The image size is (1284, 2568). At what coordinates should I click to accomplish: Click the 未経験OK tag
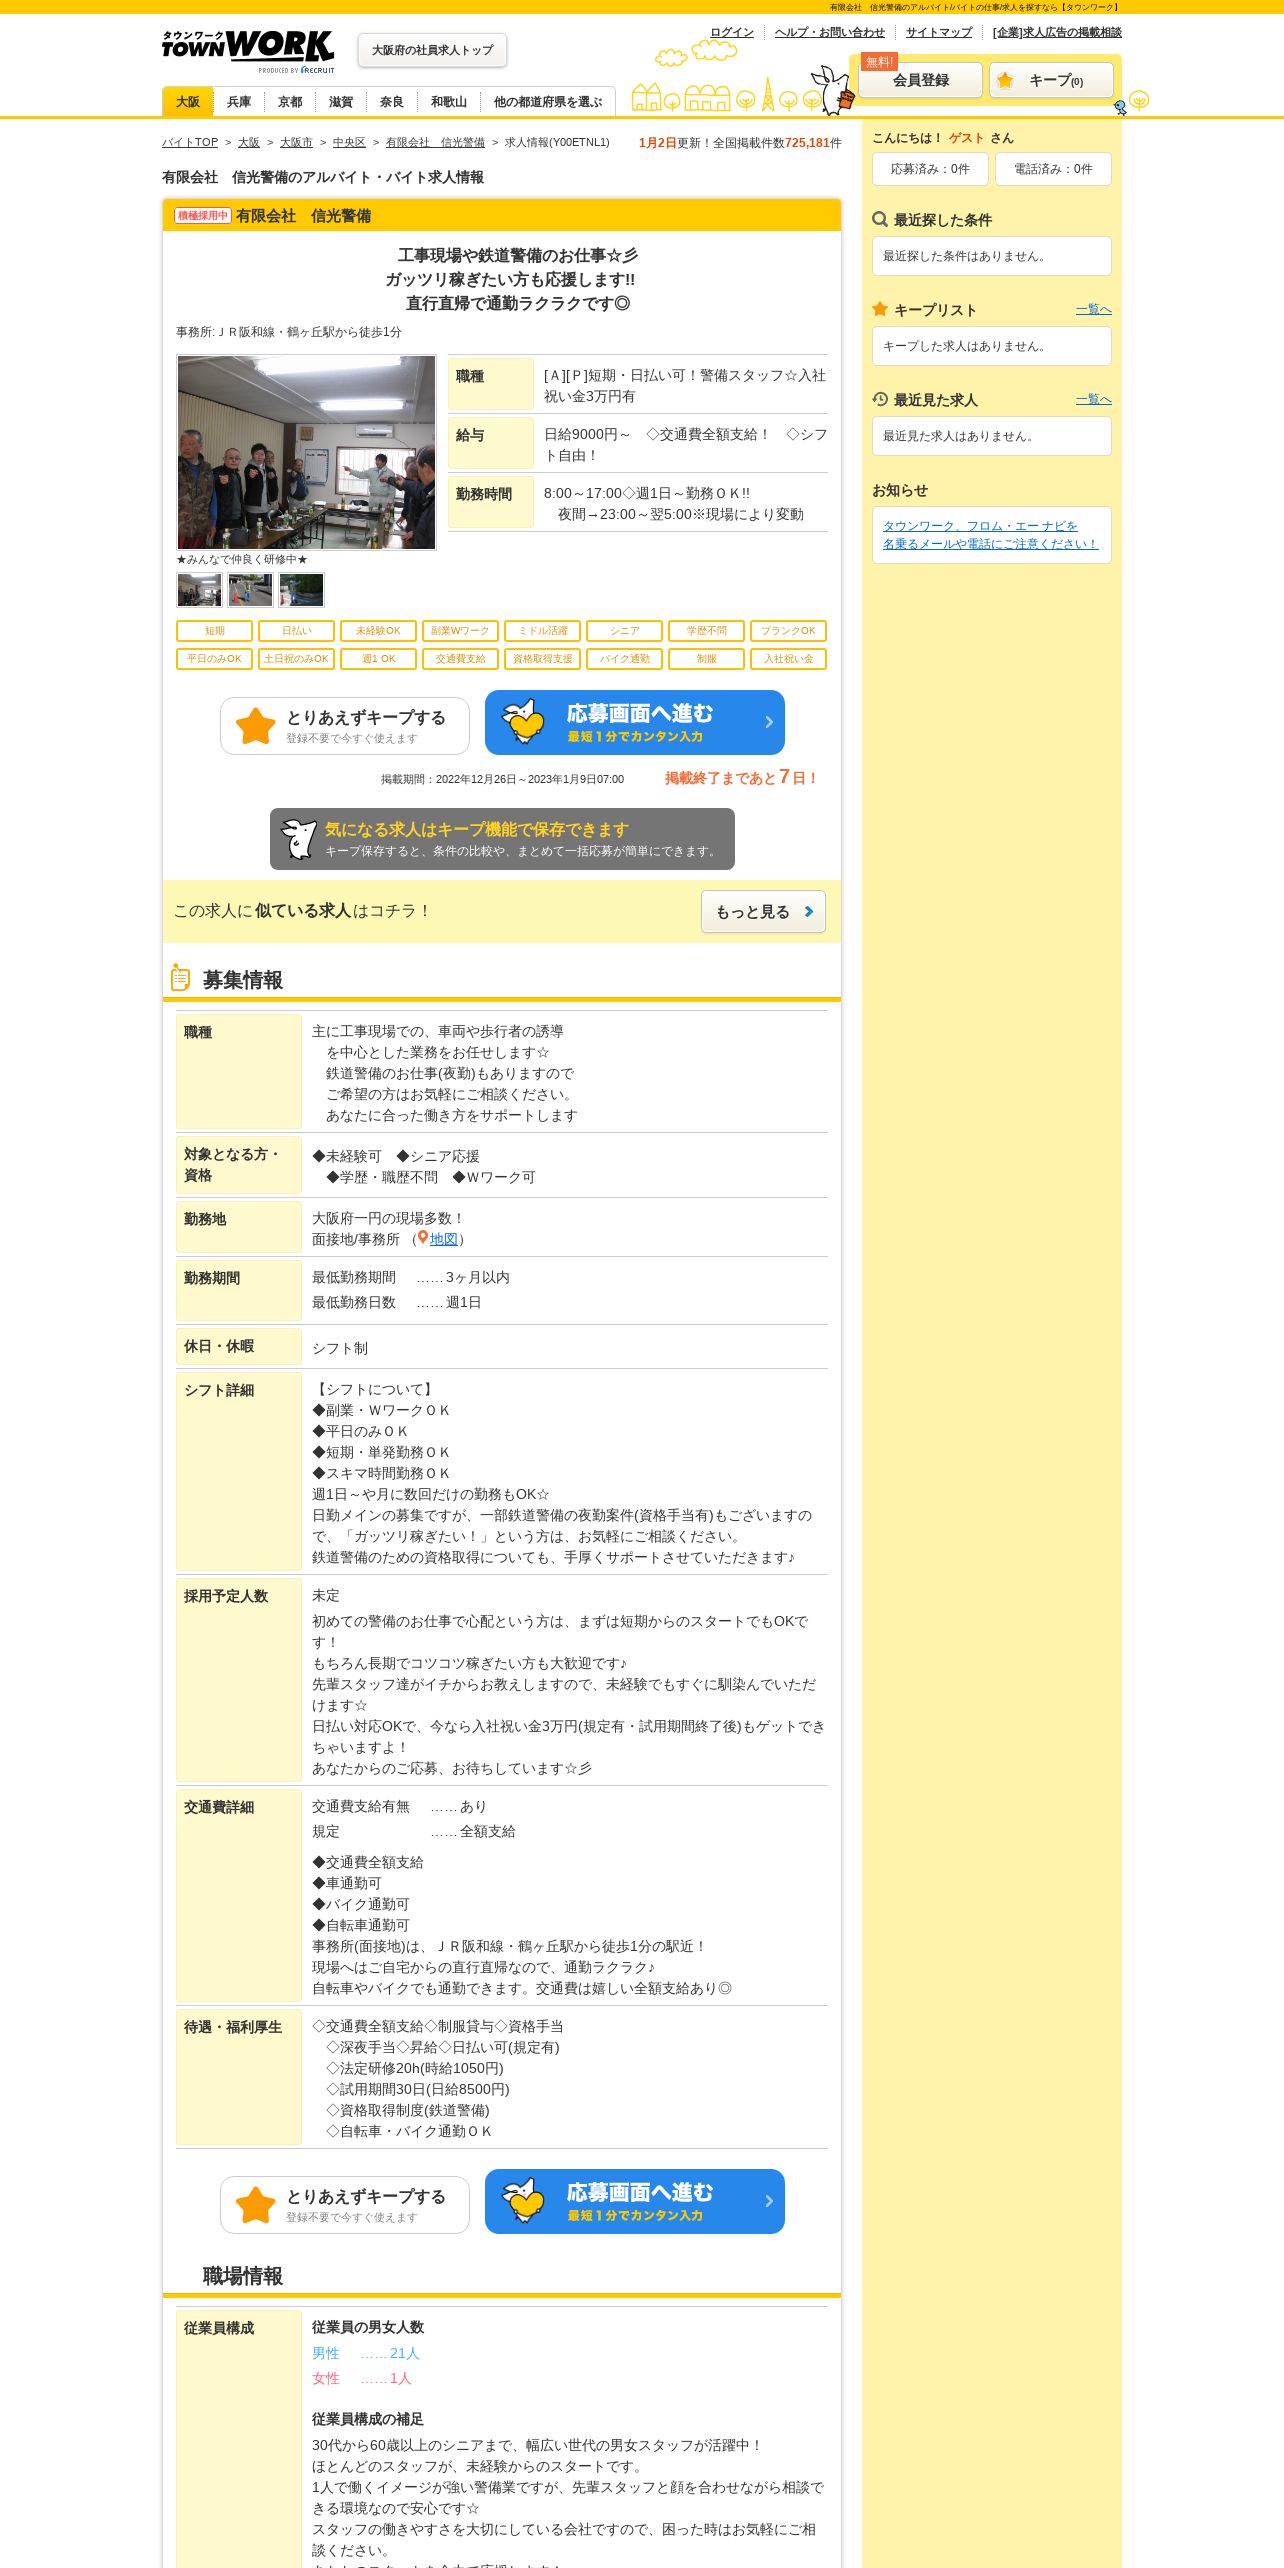coord(378,631)
